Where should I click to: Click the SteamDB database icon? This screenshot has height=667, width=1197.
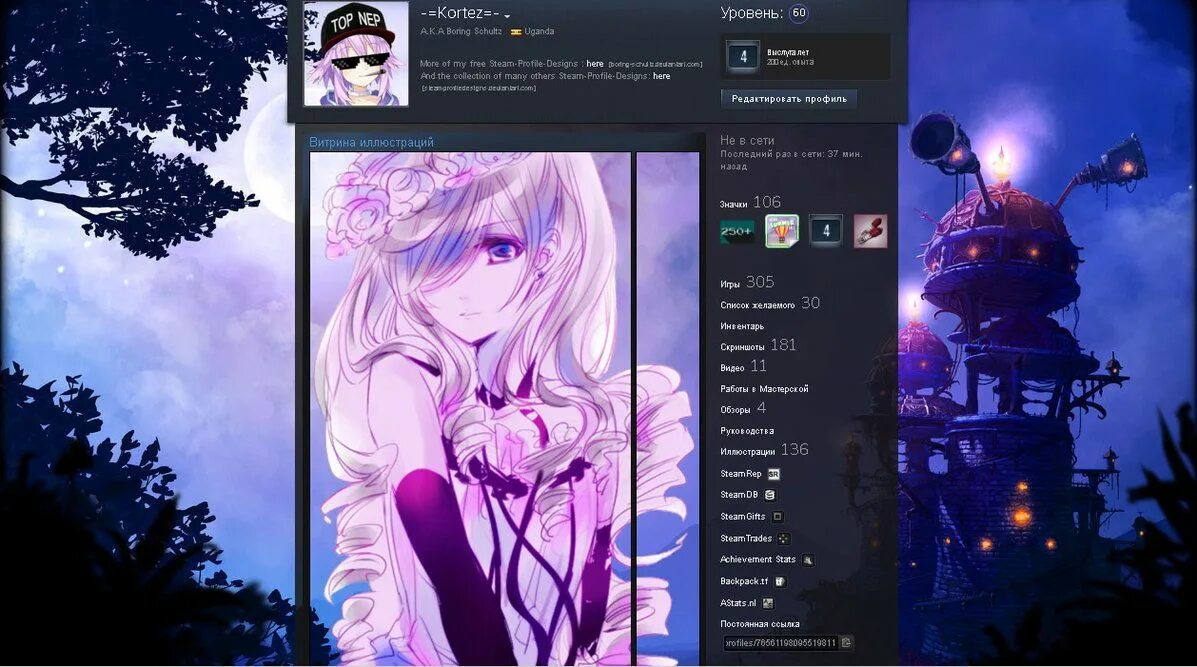[x=770, y=495]
